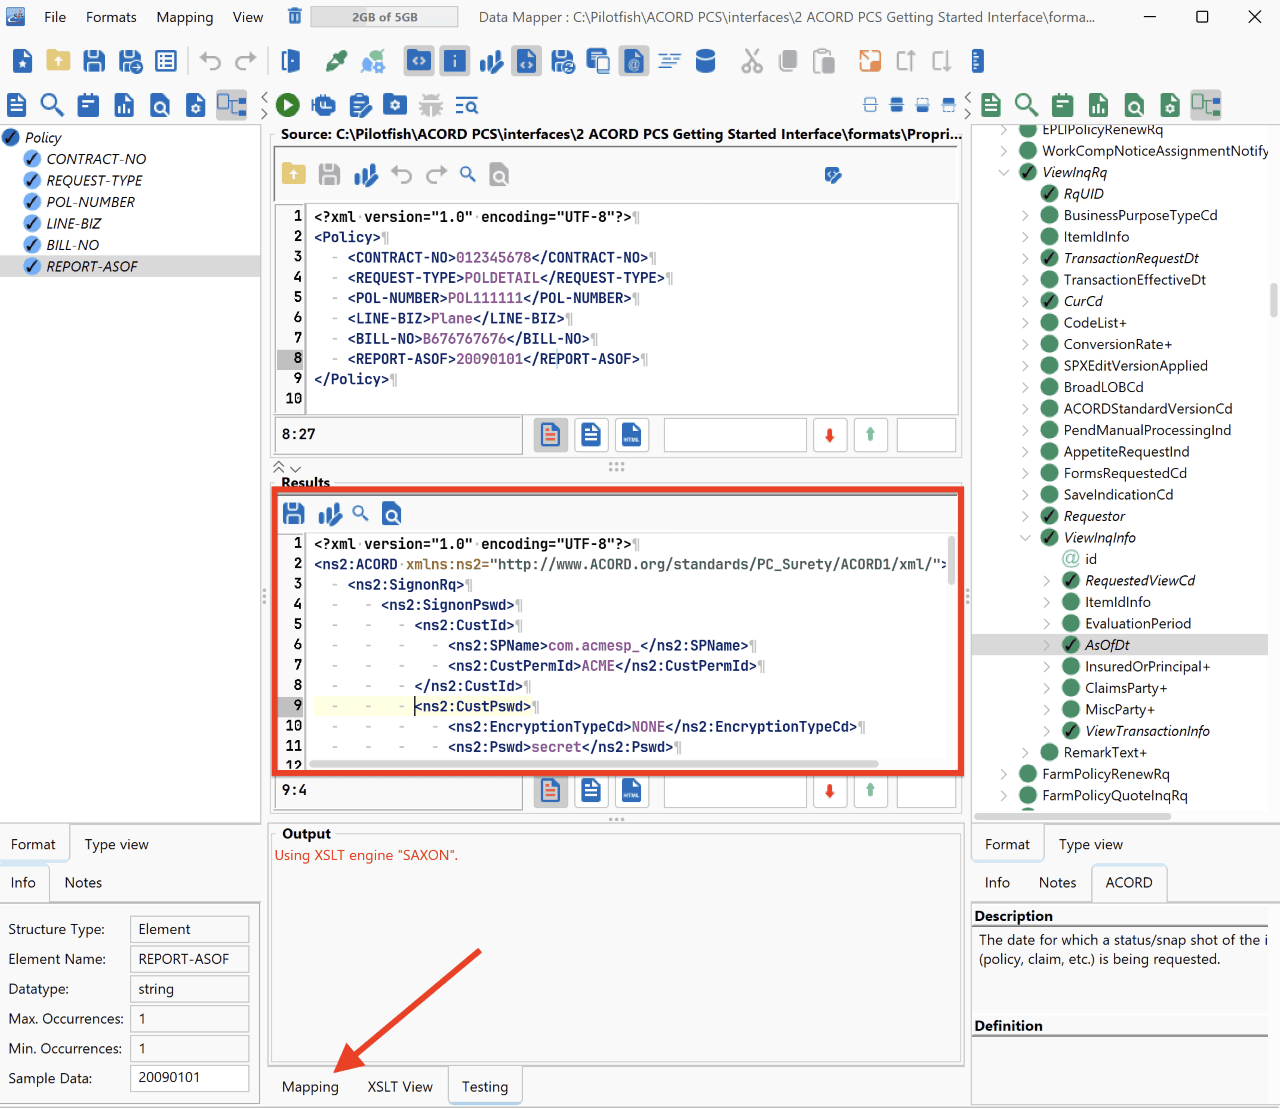Toggle the check mark on RequestedViewCd
This screenshot has height=1109, width=1280.
[x=1071, y=580]
